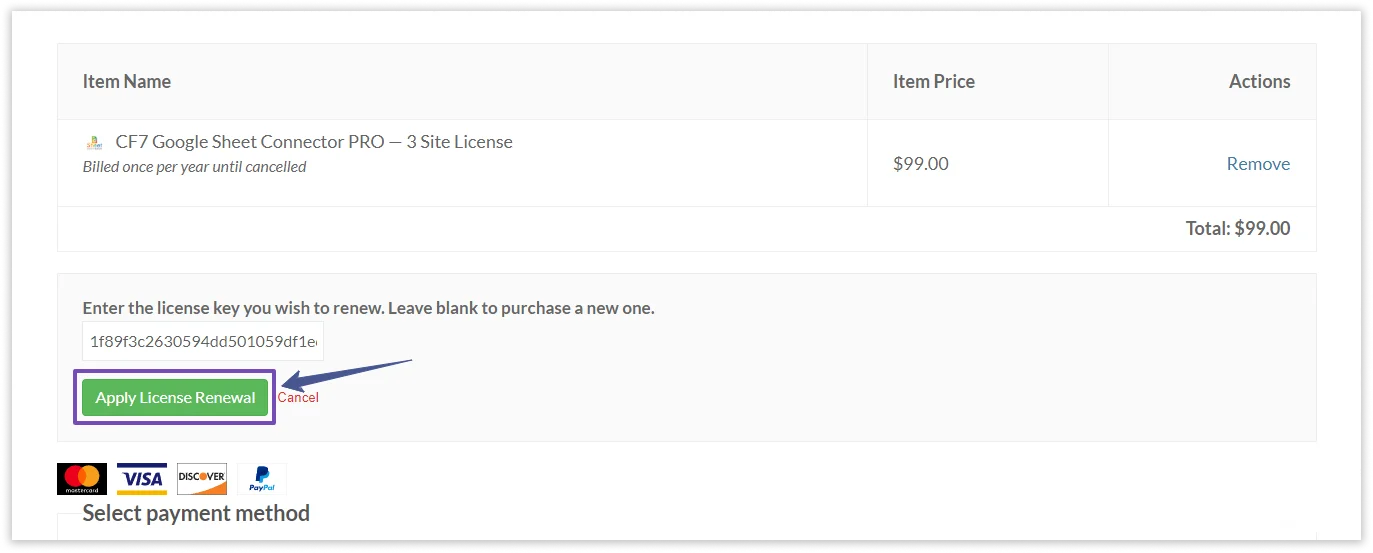
Task: Click the Actions column header
Action: click(x=1259, y=82)
